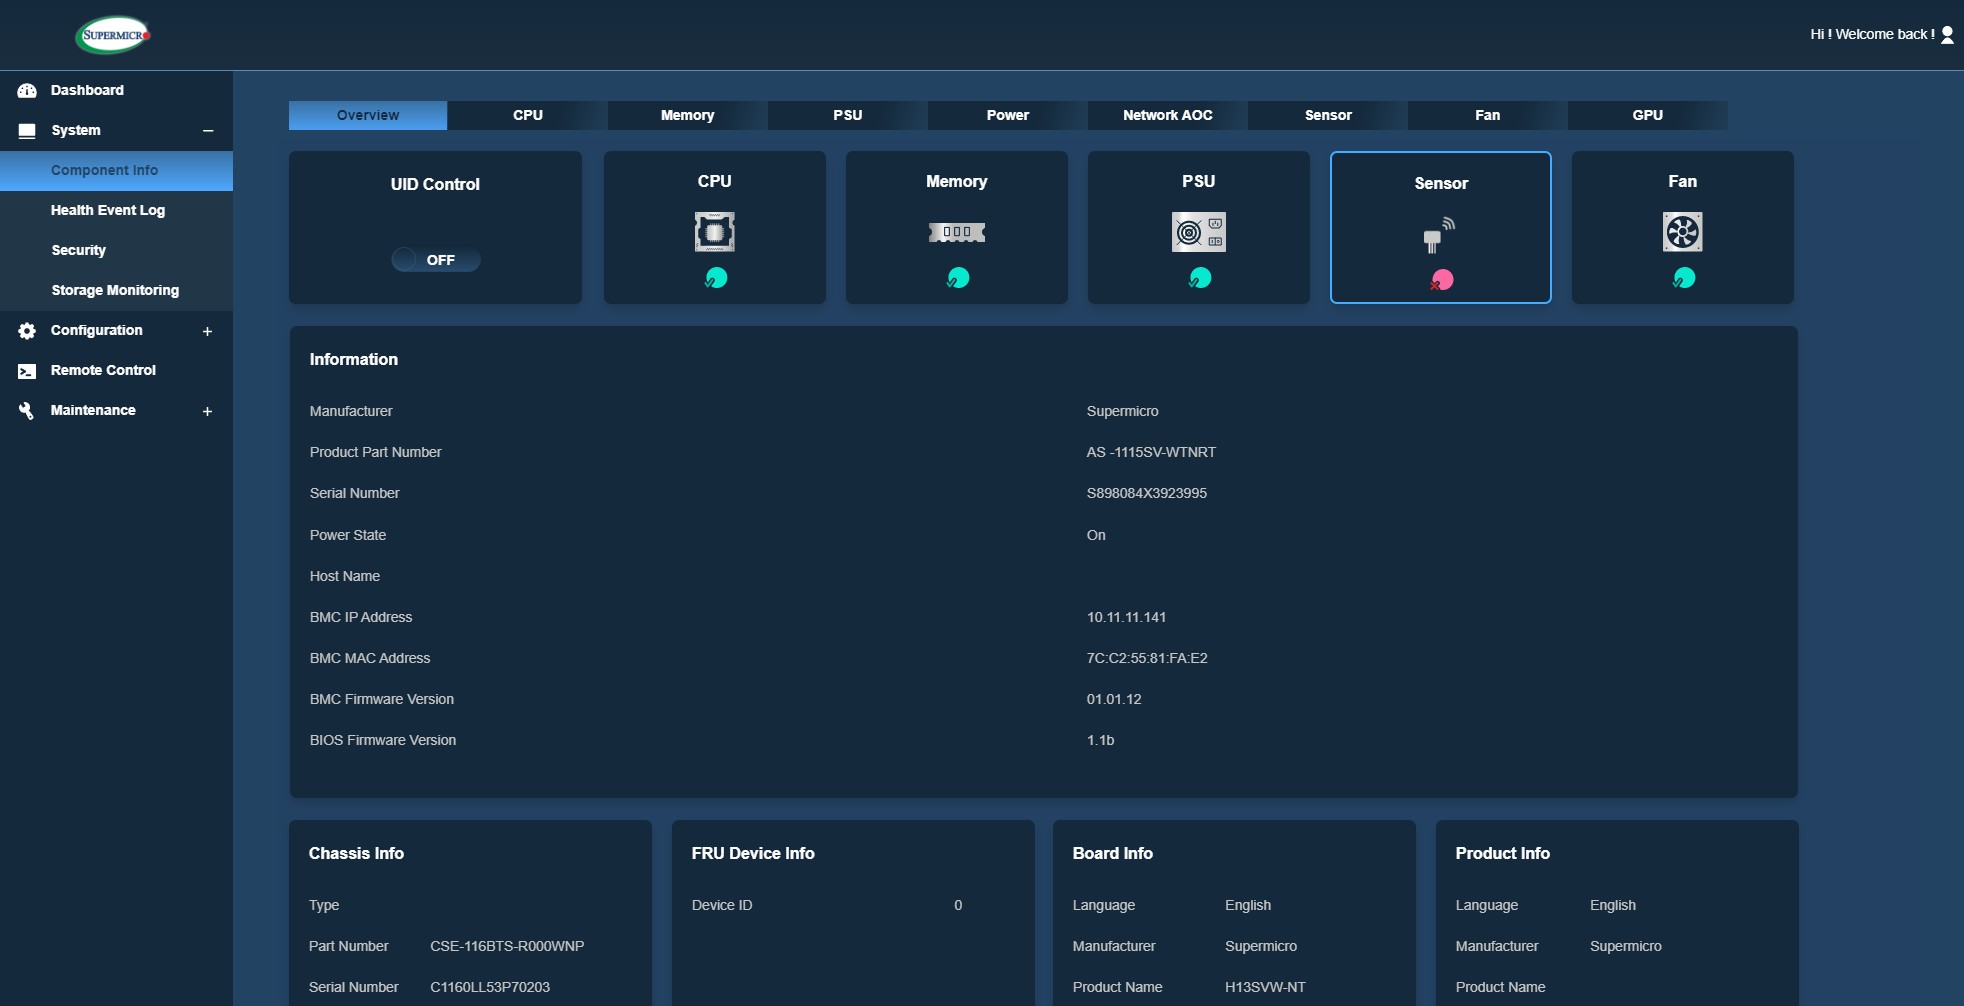Toggle the UID Control switch

tap(436, 260)
